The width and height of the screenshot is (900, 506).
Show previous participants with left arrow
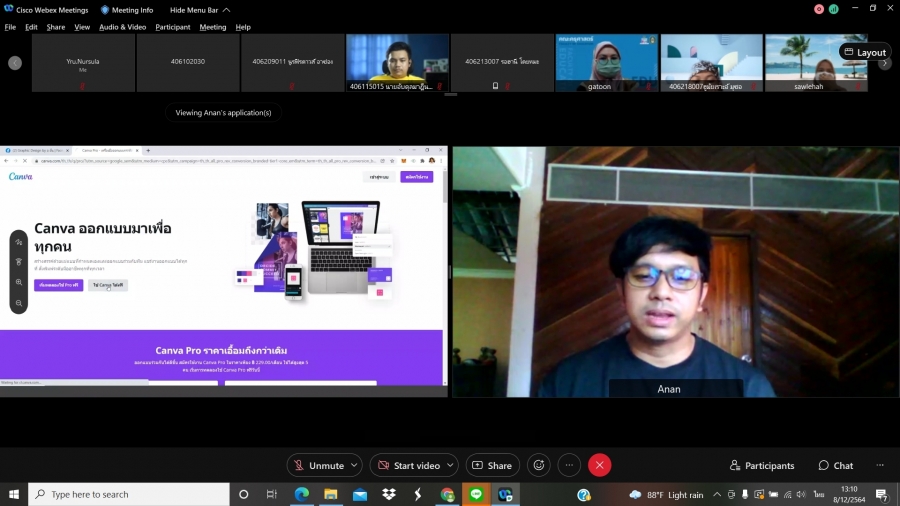click(x=15, y=63)
